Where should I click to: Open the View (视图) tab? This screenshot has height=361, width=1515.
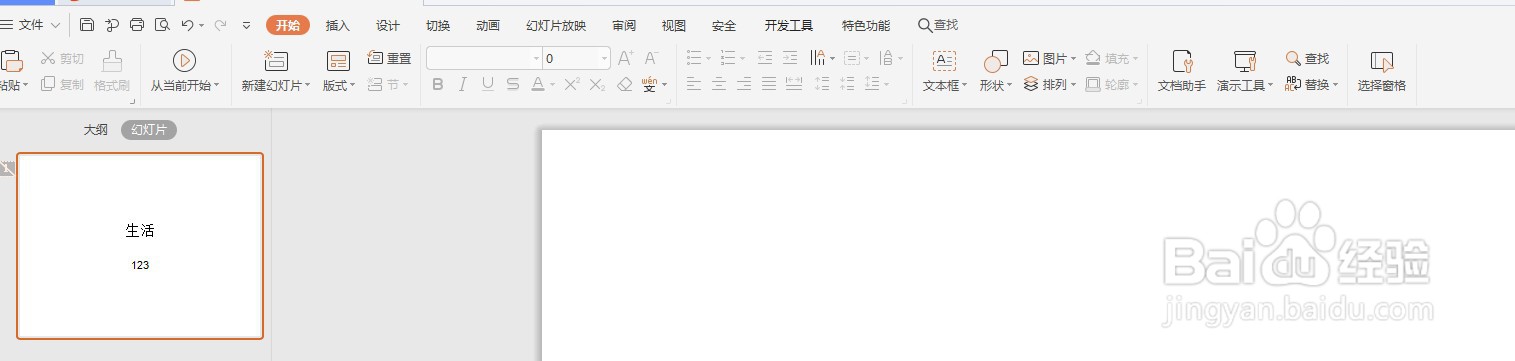pos(674,25)
